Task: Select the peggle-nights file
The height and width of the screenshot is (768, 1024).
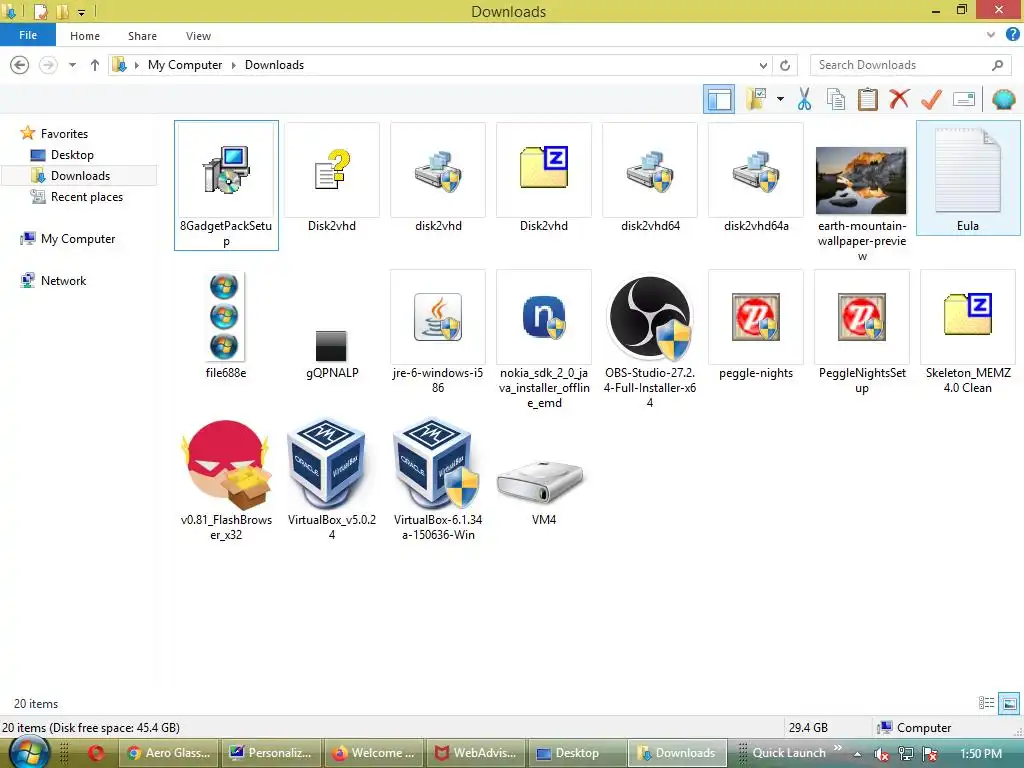Action: click(756, 325)
